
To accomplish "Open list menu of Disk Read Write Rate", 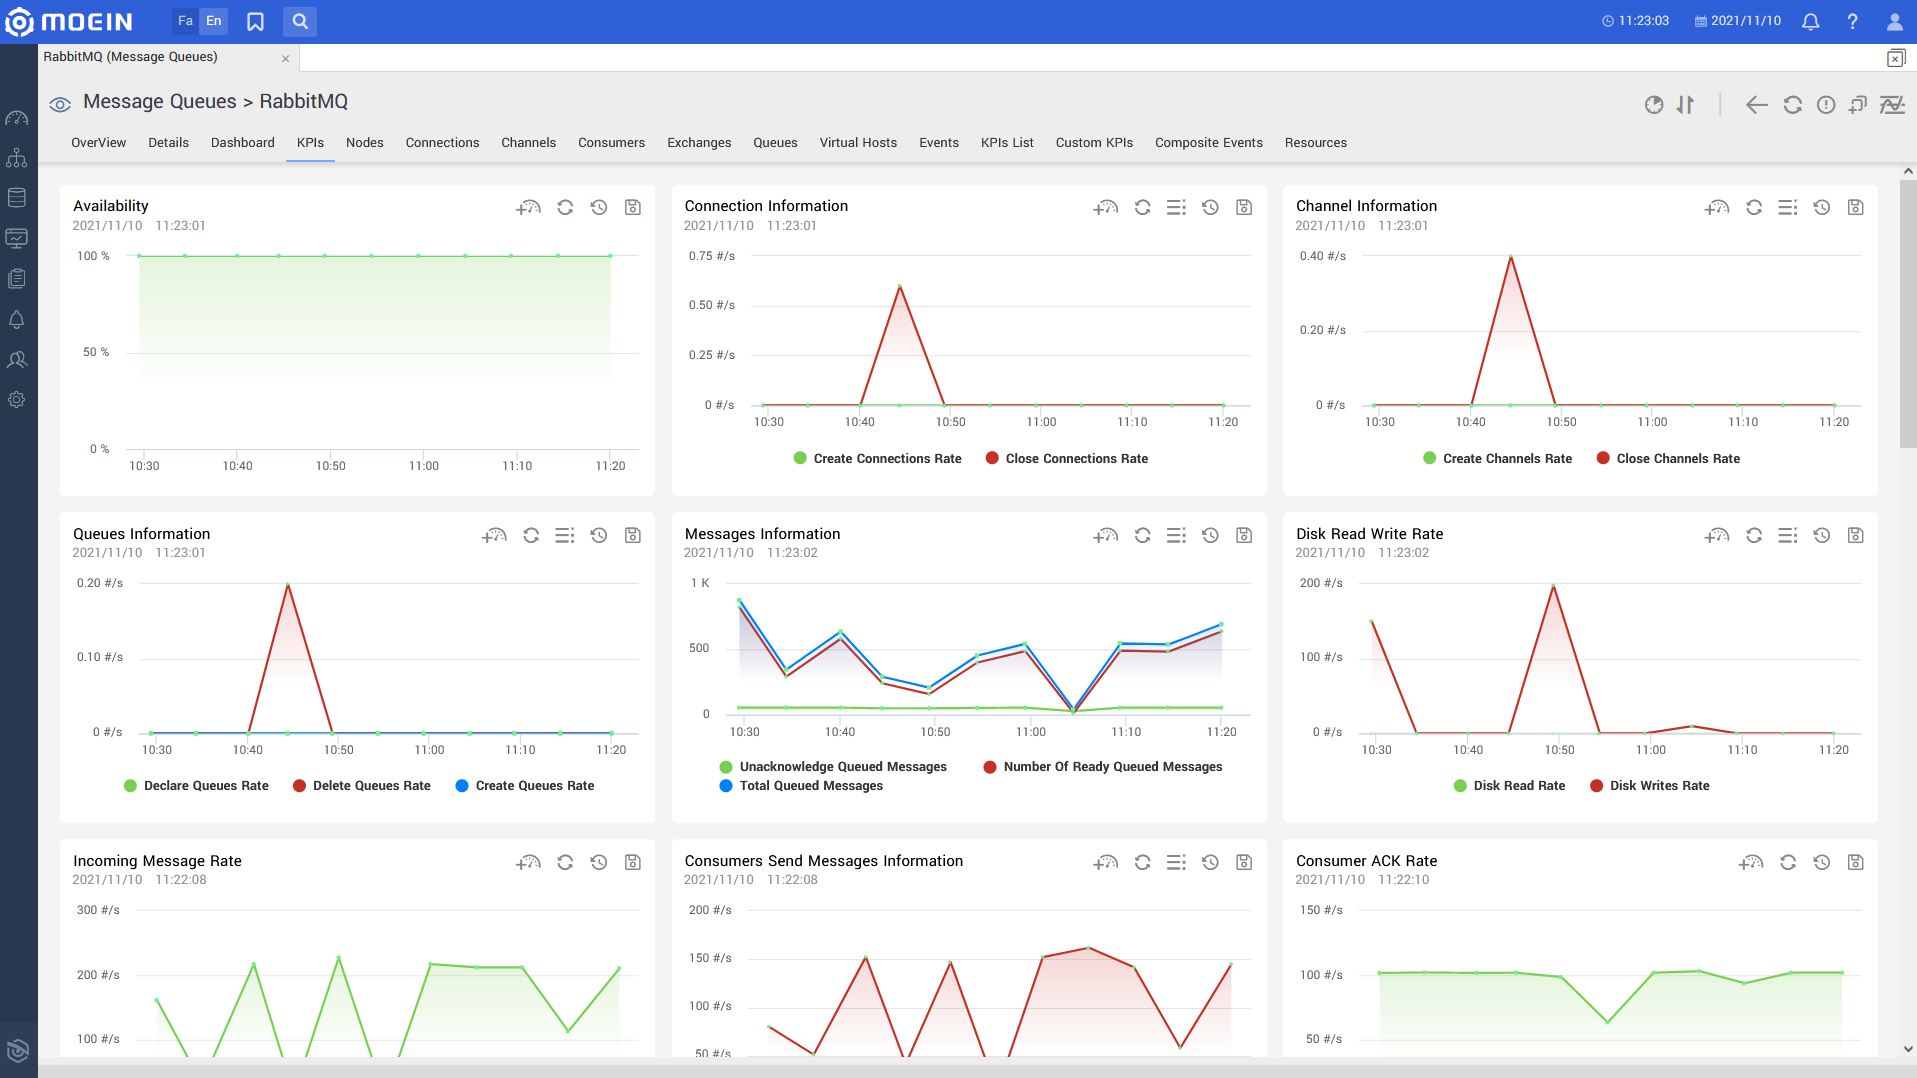I will [x=1788, y=535].
